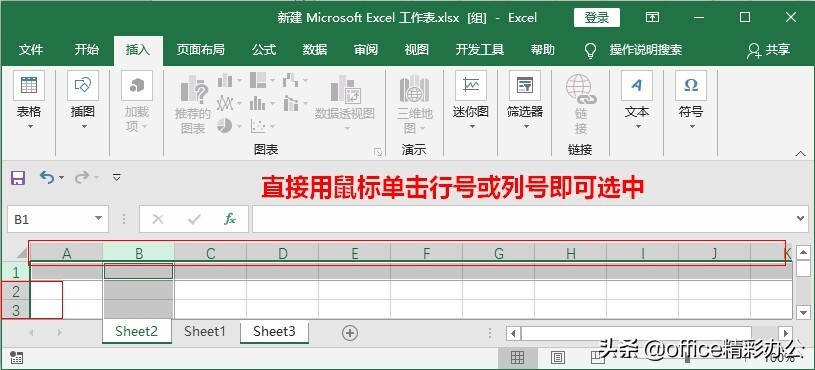Click the grayed-out Redo arrow
Screen dimensions: 815x370
pos(82,178)
